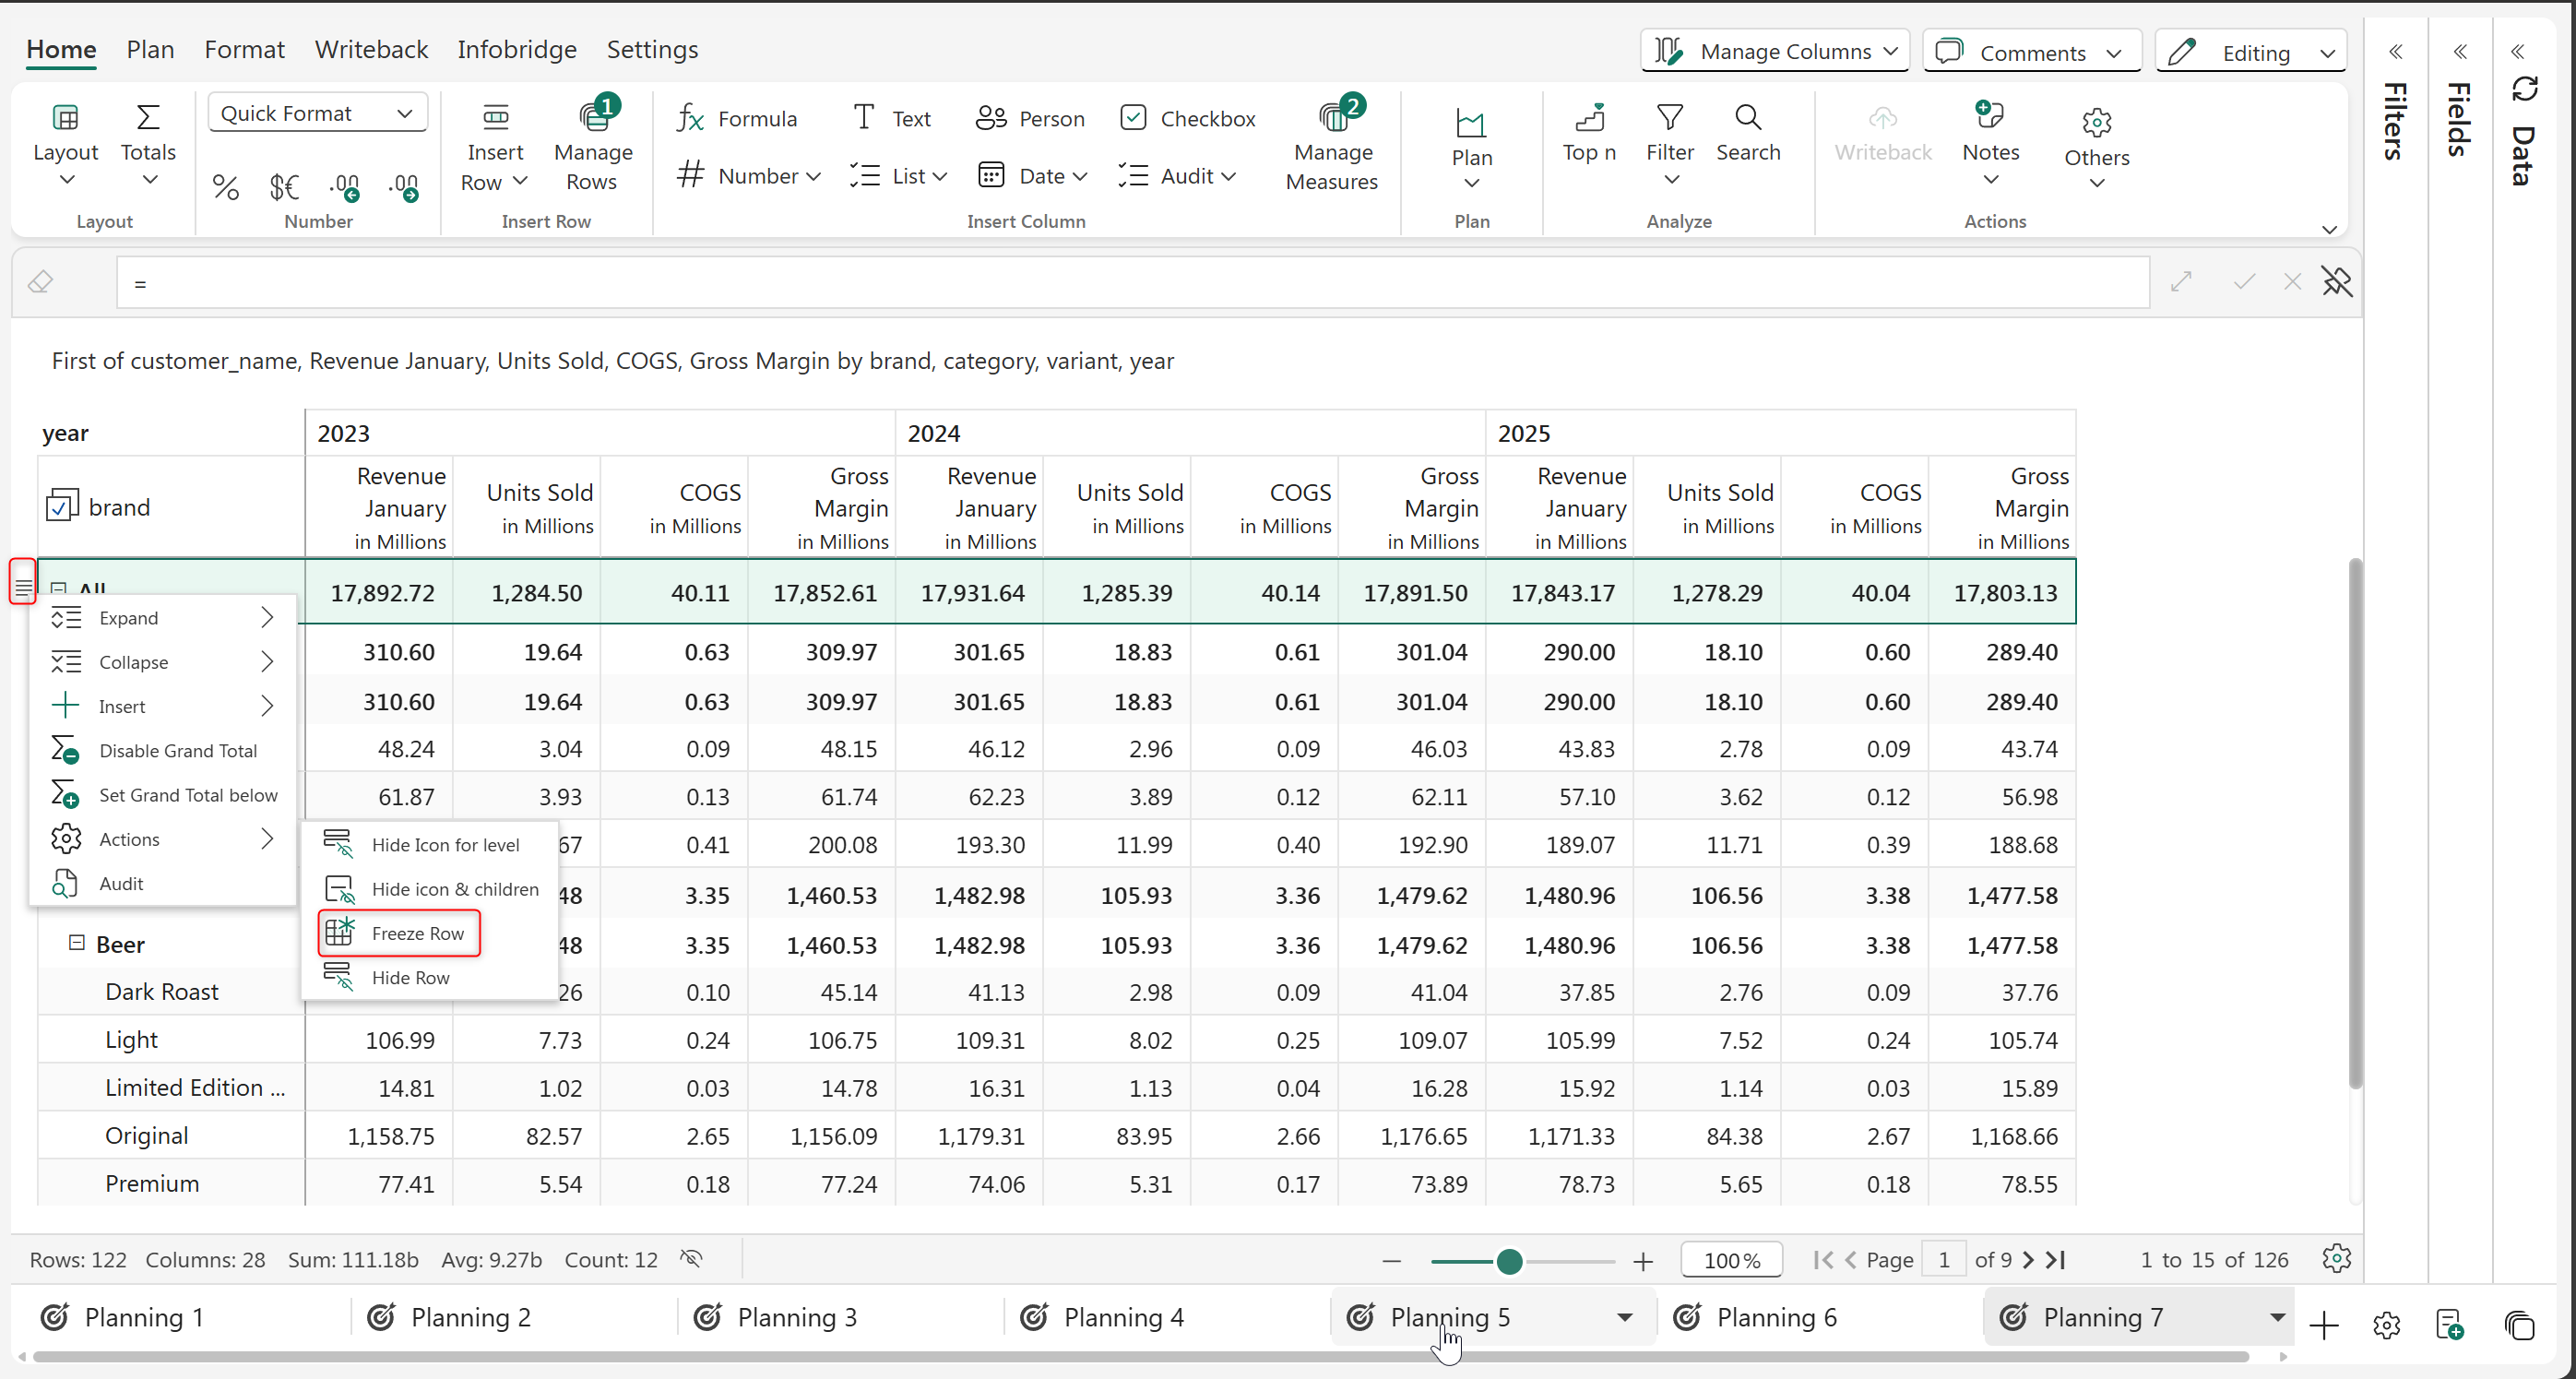Toggle the hidden-eye icon in status bar
This screenshot has height=1379, width=2576.
(x=691, y=1258)
